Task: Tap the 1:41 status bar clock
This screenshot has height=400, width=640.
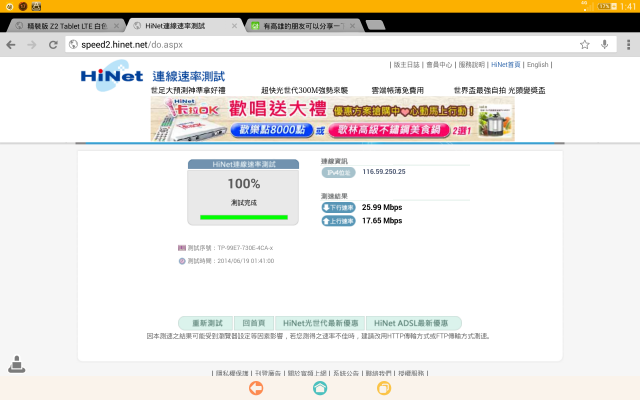Action: click(x=628, y=6)
